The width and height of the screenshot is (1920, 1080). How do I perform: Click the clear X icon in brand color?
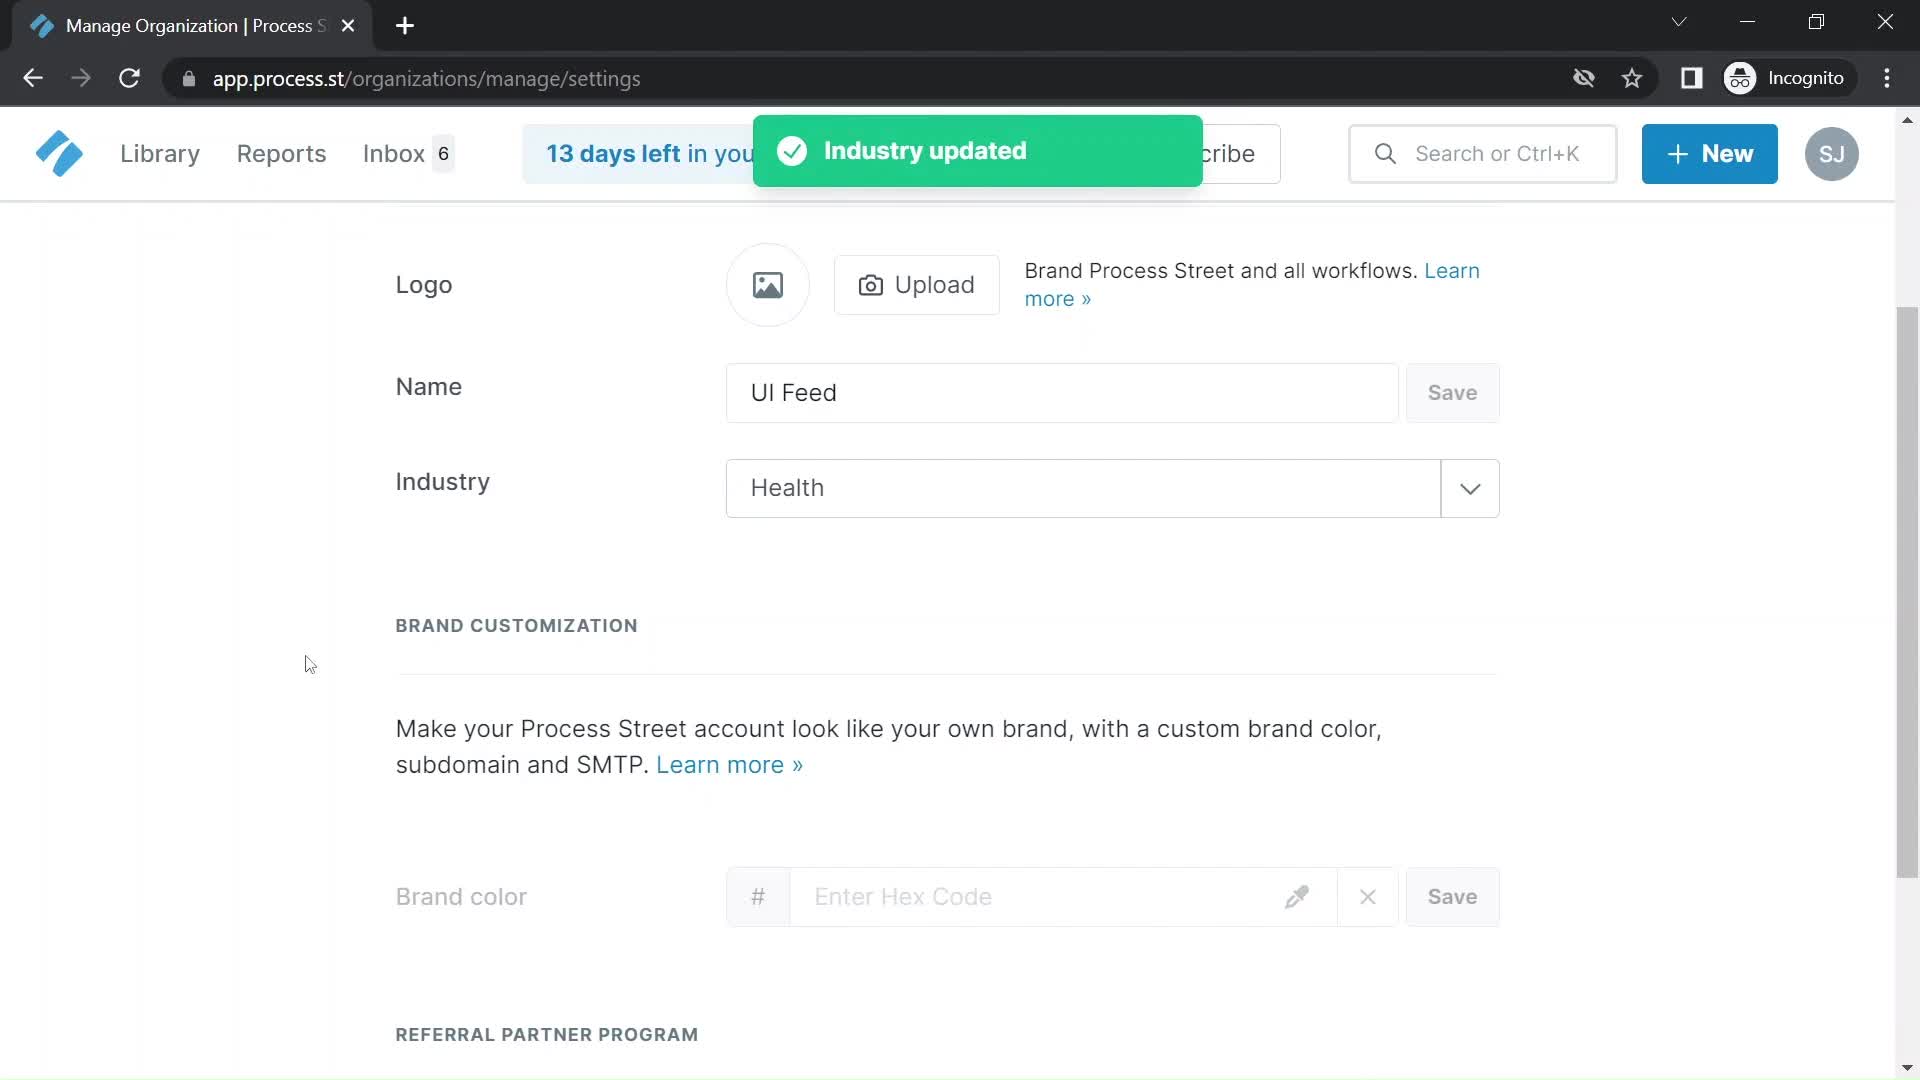pyautogui.click(x=1367, y=895)
